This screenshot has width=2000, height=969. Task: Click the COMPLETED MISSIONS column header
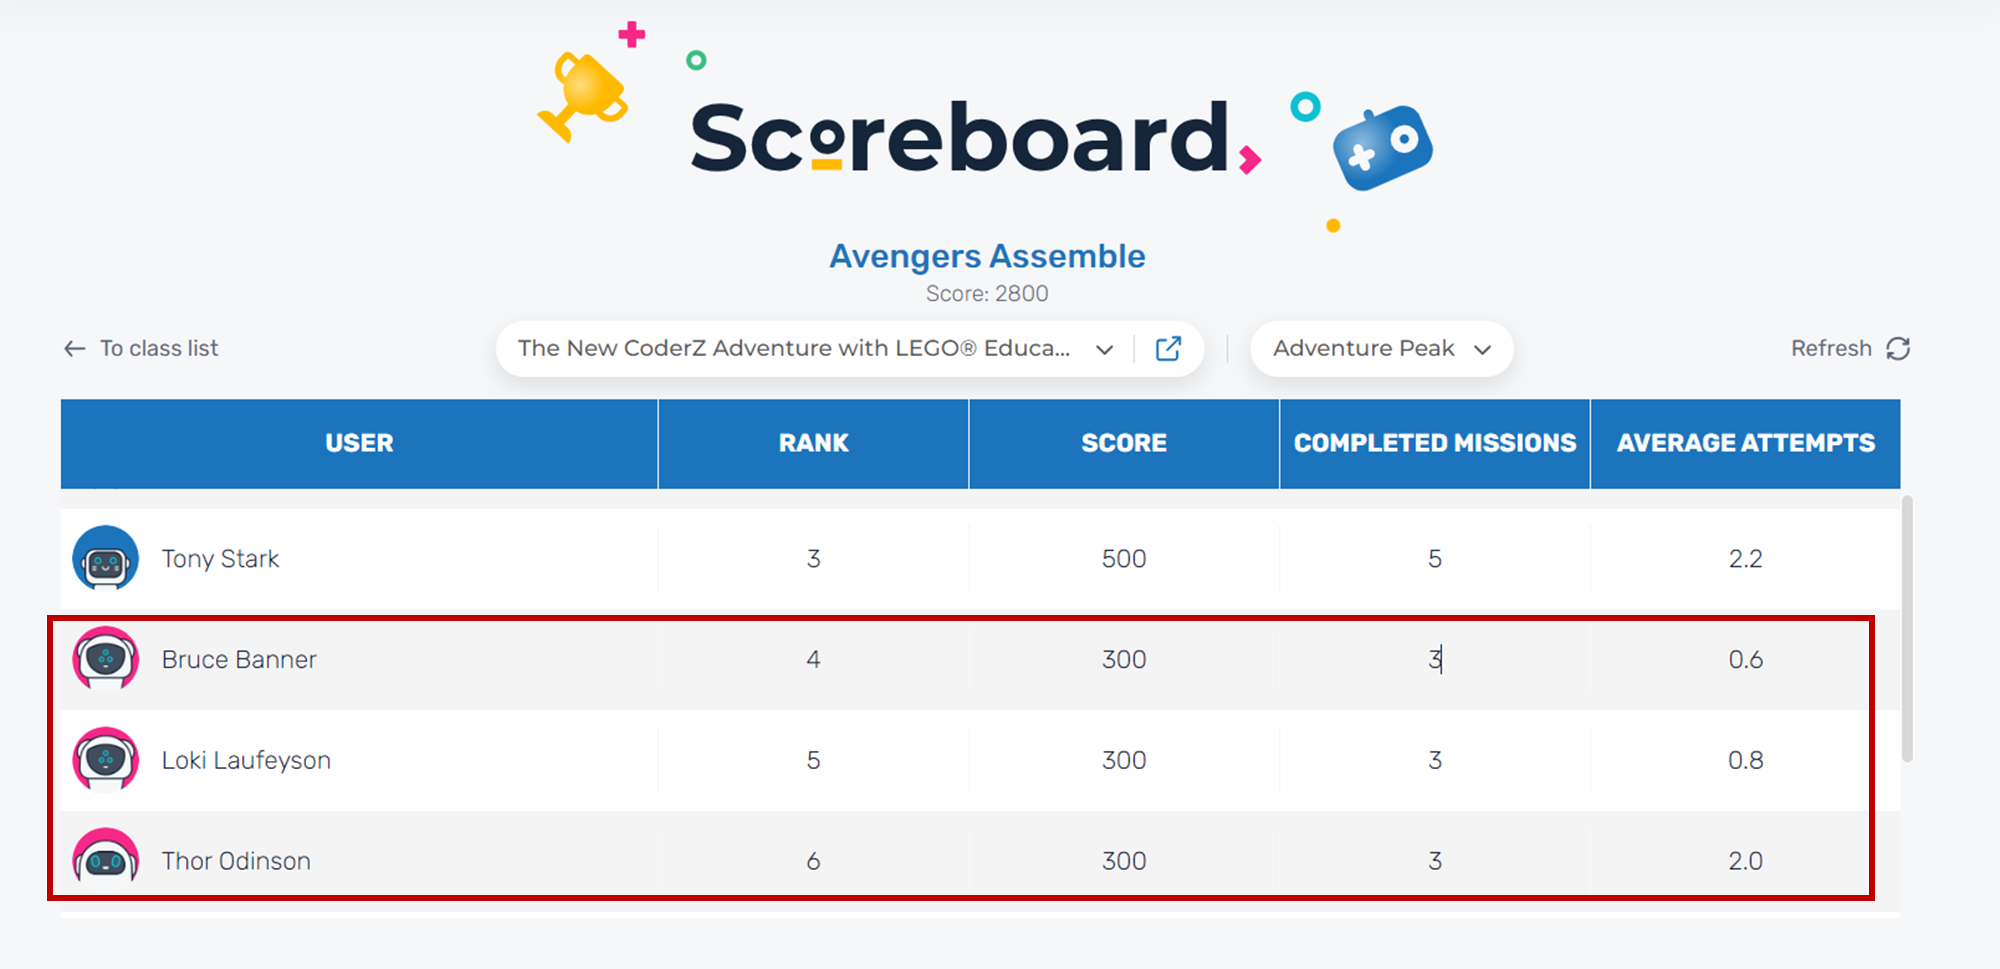point(1434,443)
